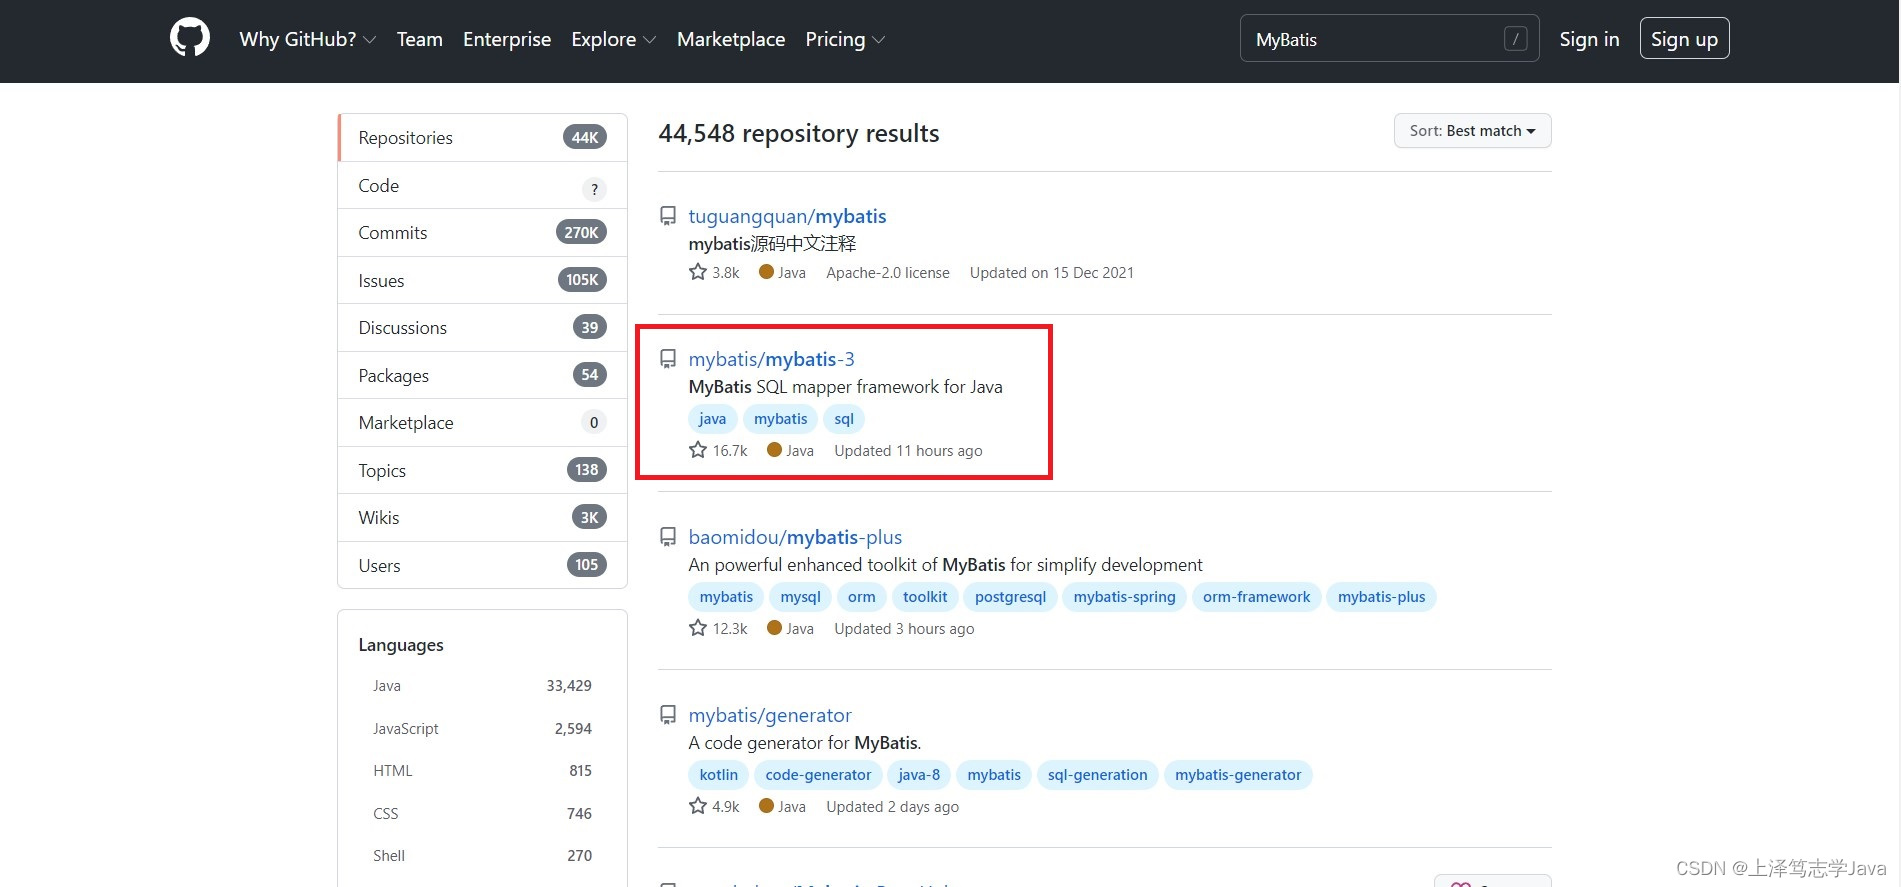Open Marketplace in top navigation

click(731, 39)
